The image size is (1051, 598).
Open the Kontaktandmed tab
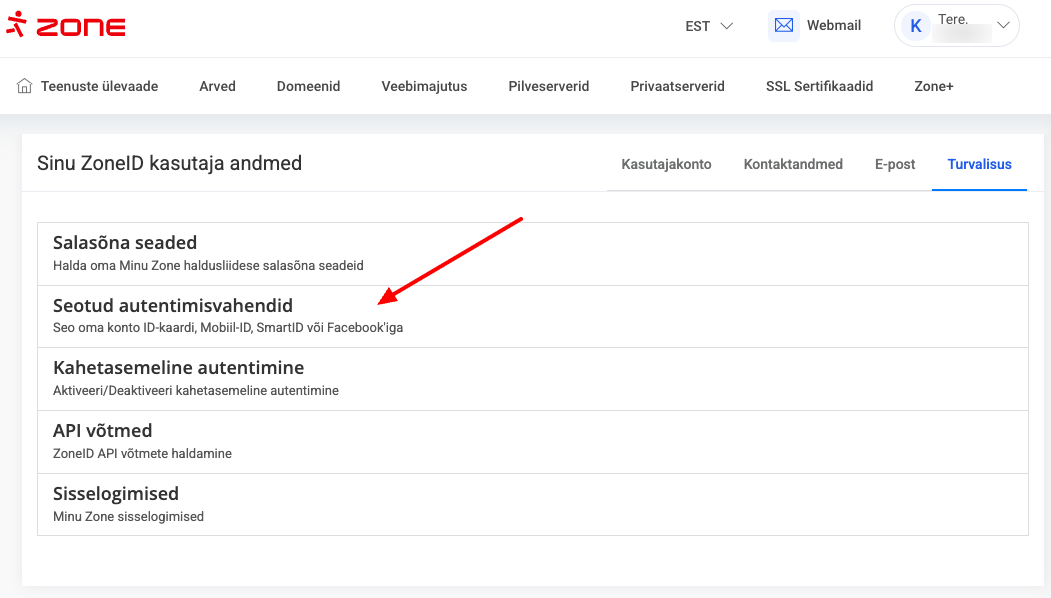[x=793, y=164]
